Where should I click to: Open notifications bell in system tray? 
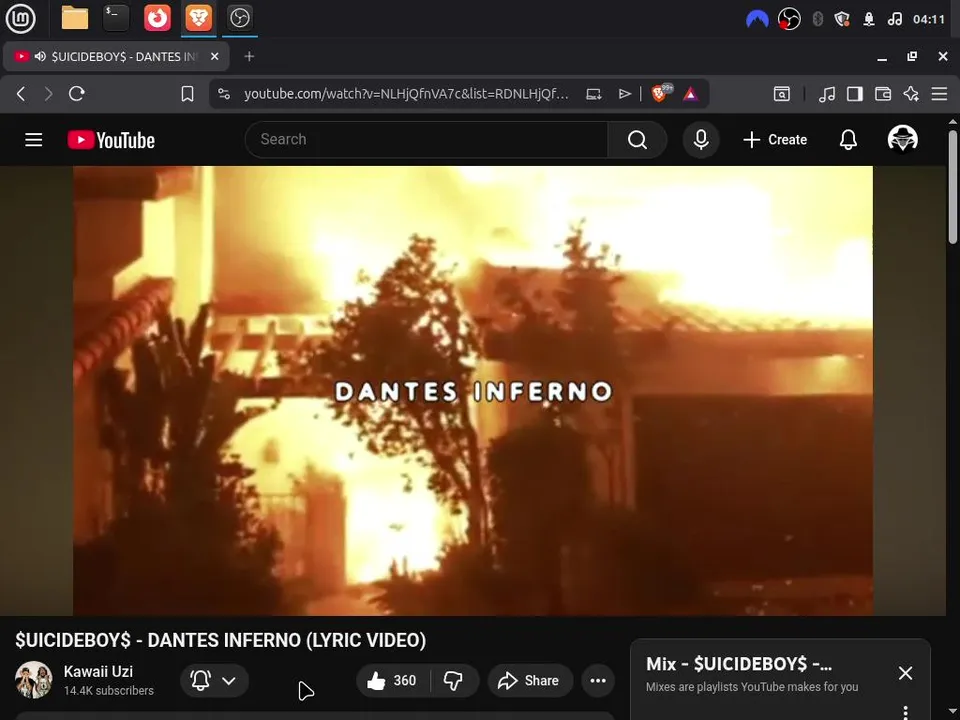tap(868, 20)
